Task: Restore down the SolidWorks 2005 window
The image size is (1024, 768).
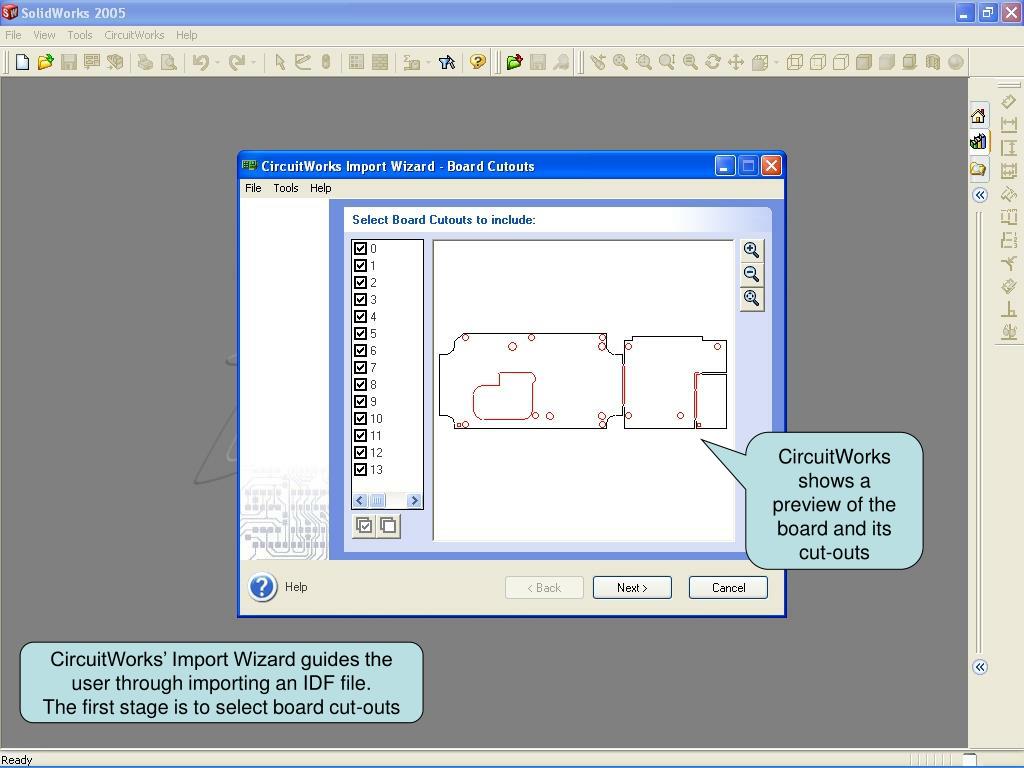Action: click(987, 12)
